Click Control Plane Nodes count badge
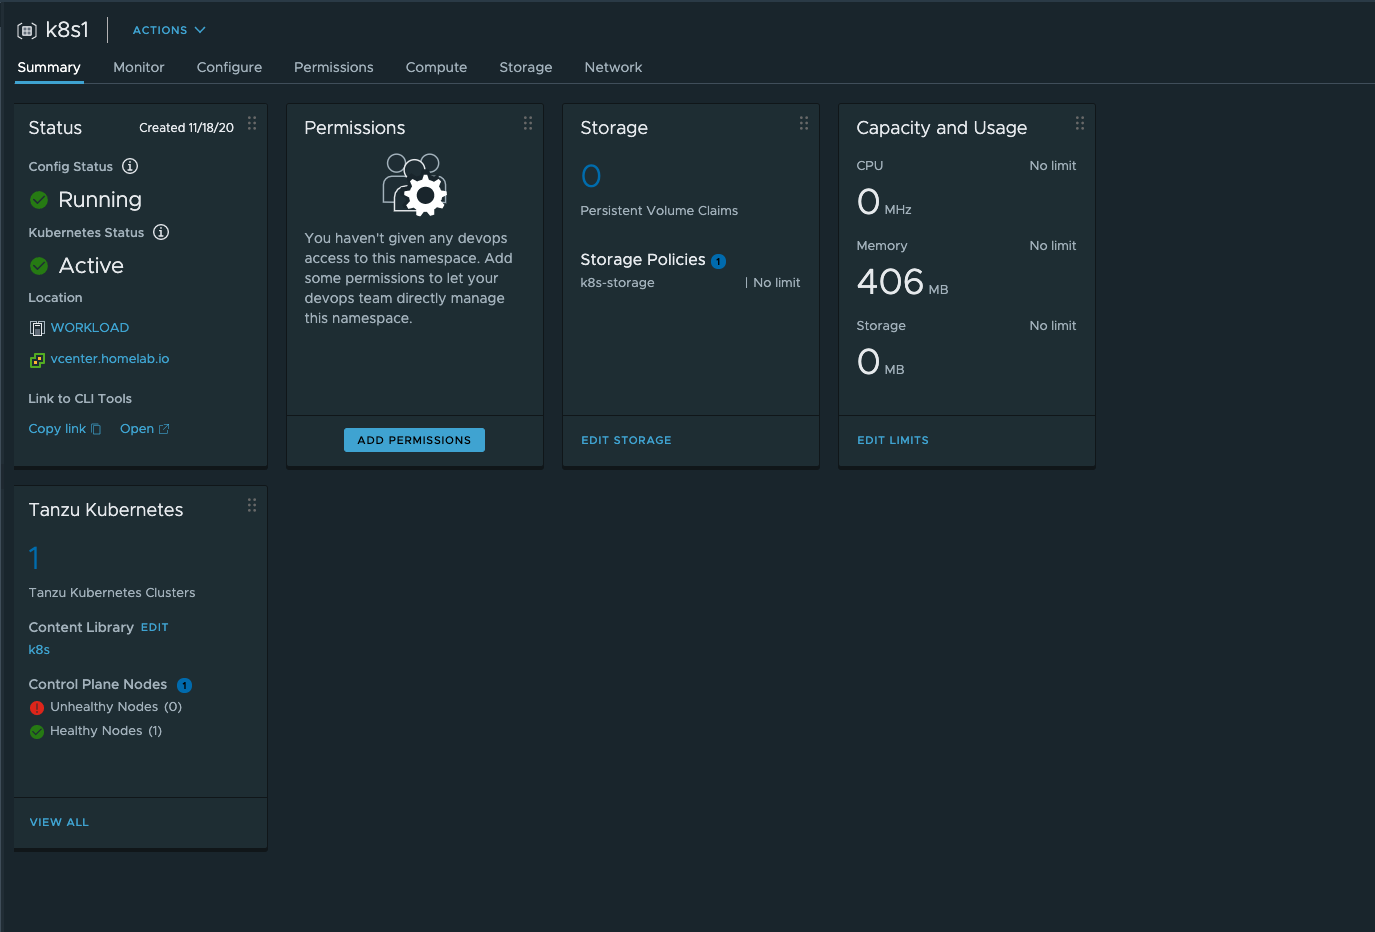Screen dimensions: 1375x932 (184, 685)
